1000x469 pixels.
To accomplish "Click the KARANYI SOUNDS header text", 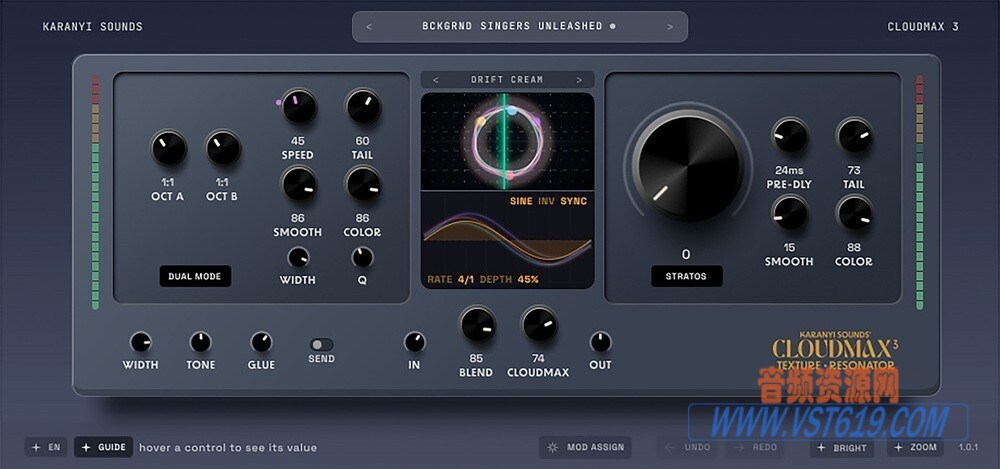I will (x=92, y=27).
